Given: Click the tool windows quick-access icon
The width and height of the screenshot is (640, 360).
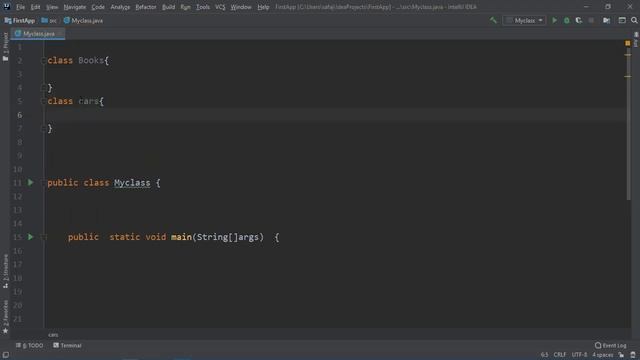Looking at the screenshot, I should click(x=6, y=355).
